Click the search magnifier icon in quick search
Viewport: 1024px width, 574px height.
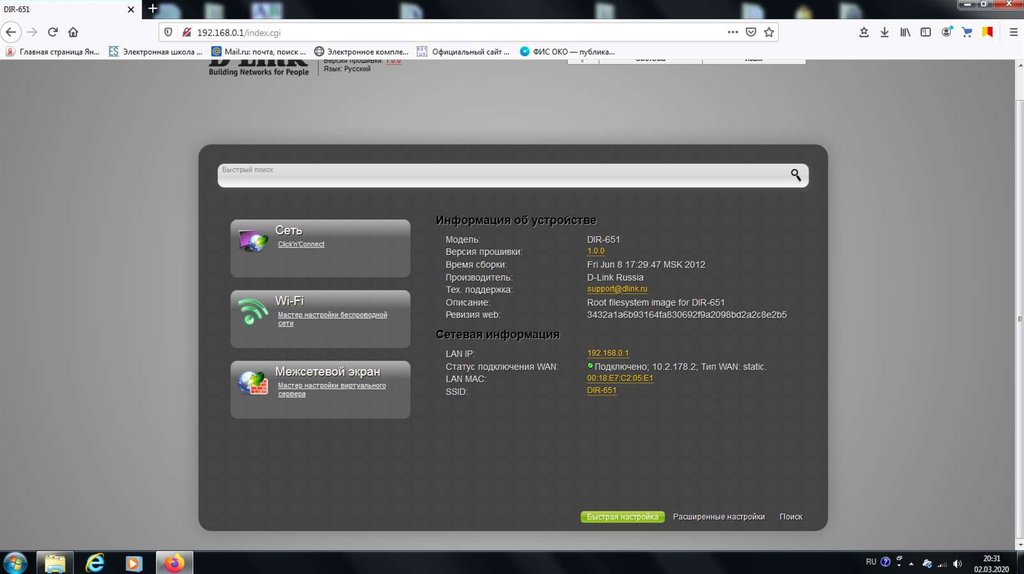796,175
